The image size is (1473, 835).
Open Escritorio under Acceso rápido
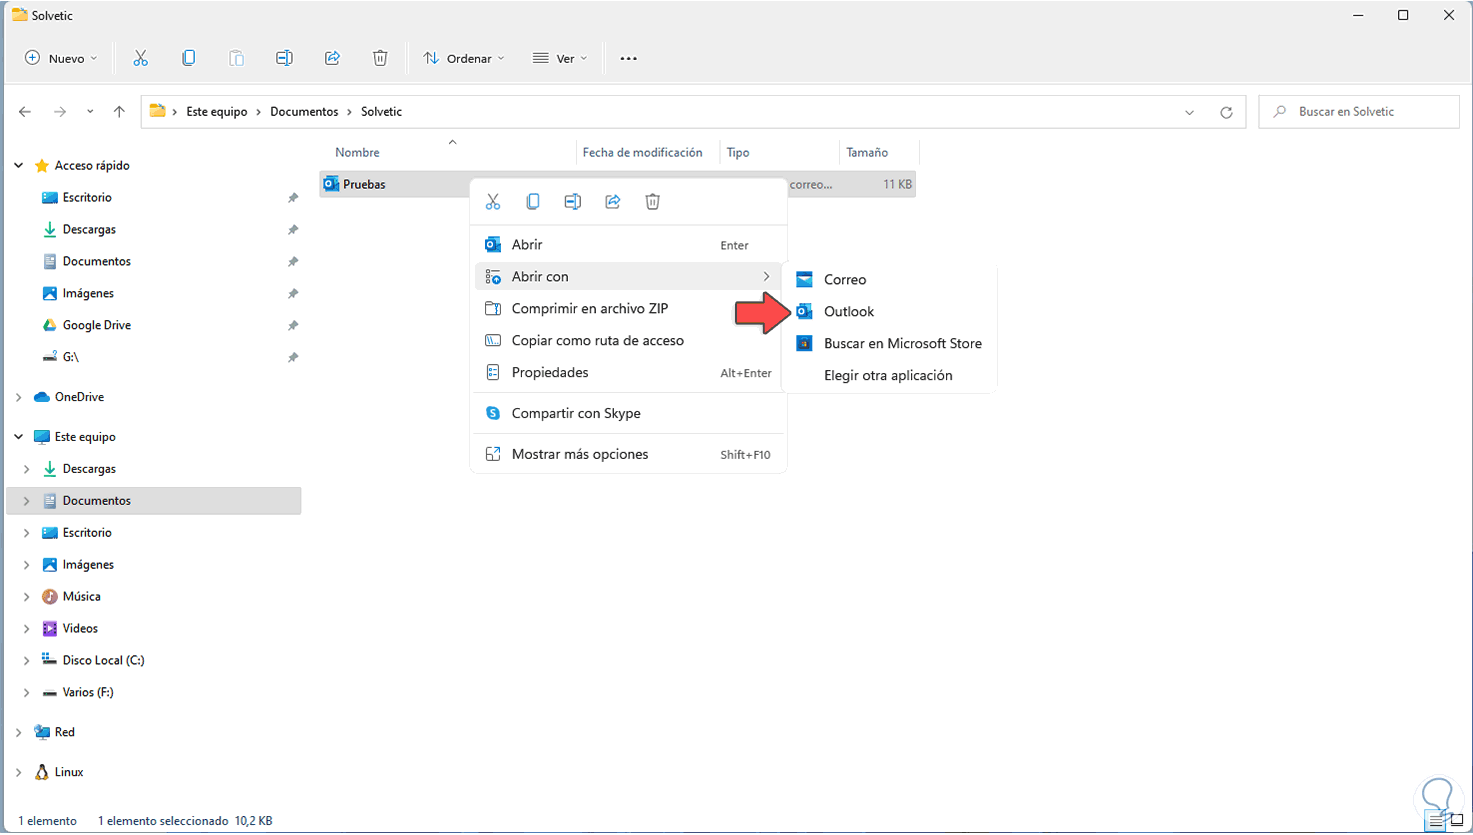tap(87, 198)
